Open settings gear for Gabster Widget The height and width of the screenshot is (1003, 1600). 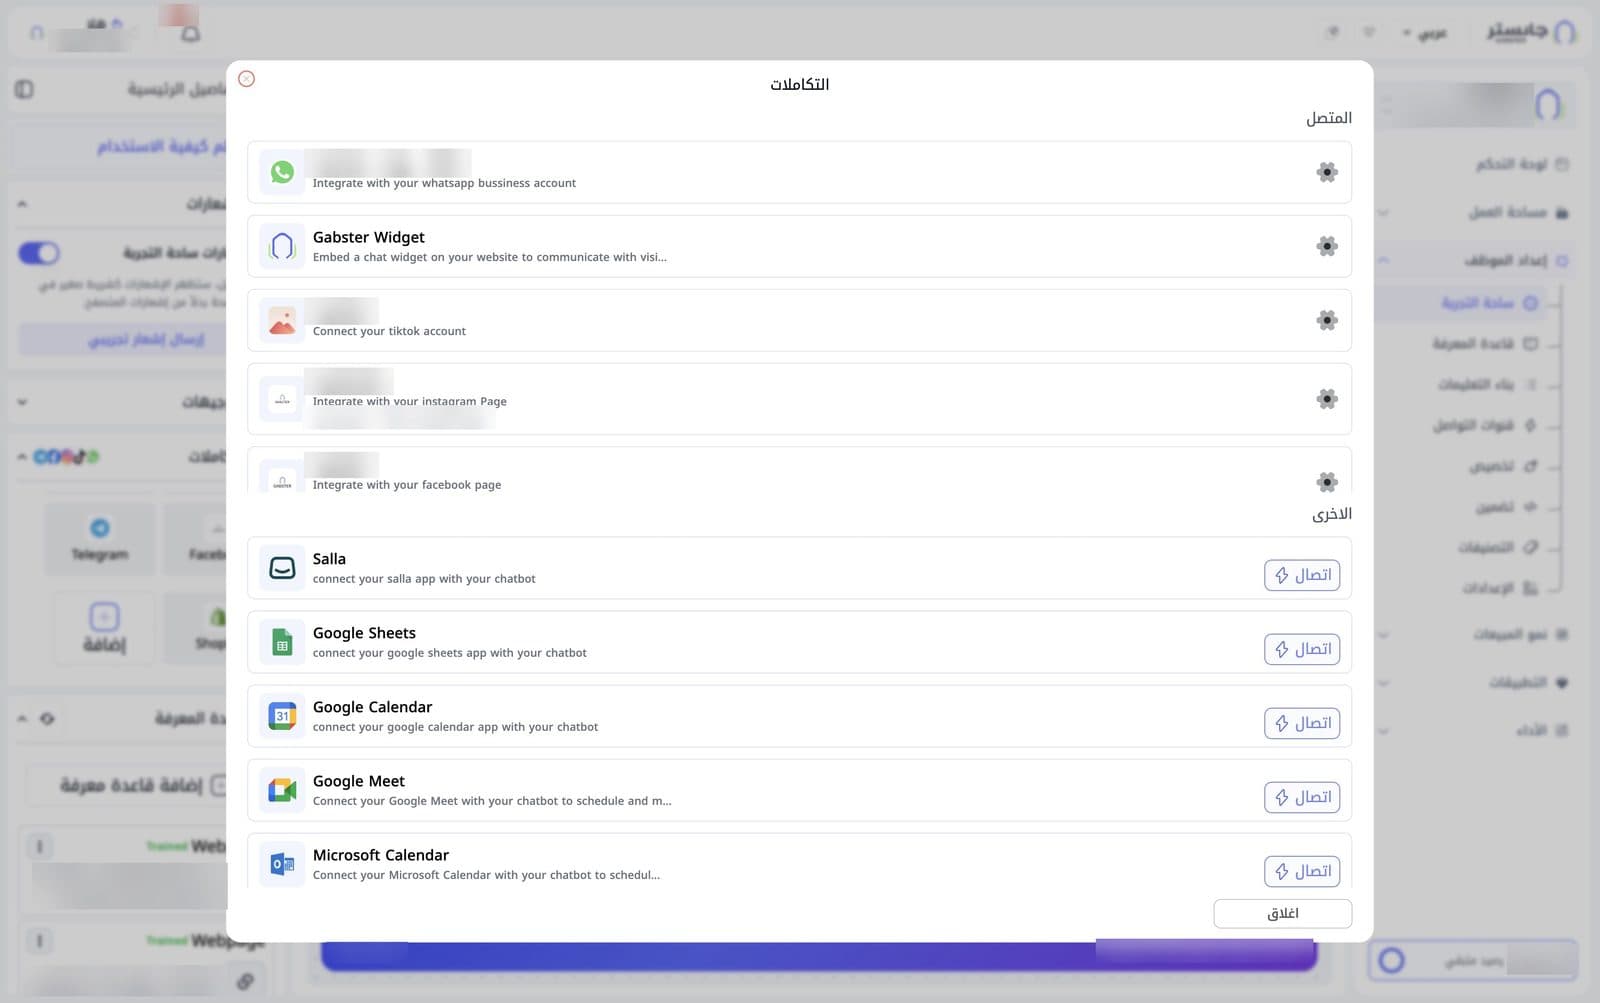(x=1327, y=246)
